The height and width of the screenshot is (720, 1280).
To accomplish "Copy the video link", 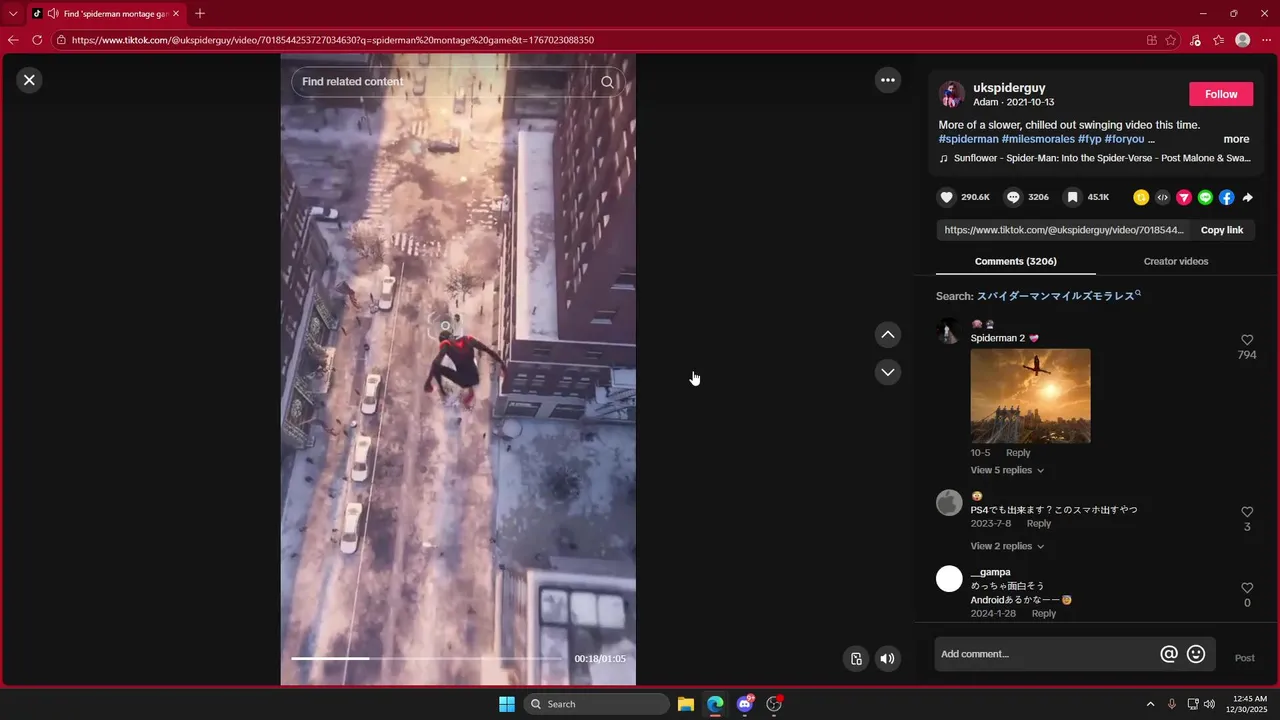I will (1222, 230).
